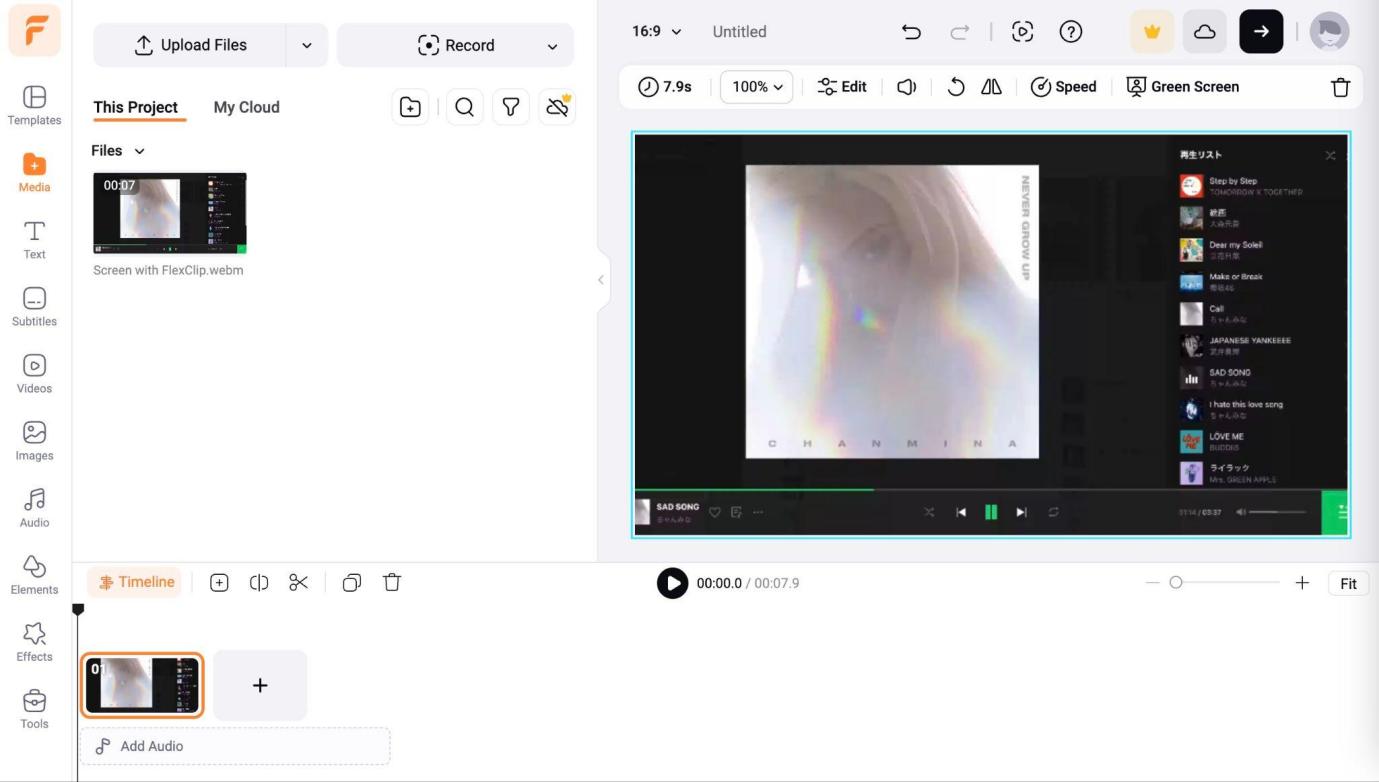Click the Untitled project name field
This screenshot has height=782, width=1379.
739,32
